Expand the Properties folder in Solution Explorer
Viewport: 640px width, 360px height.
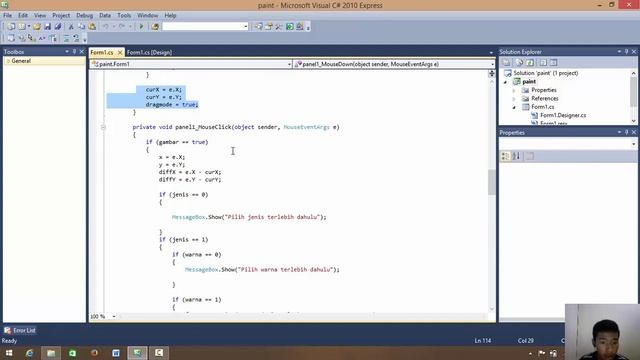pyautogui.click(x=514, y=90)
